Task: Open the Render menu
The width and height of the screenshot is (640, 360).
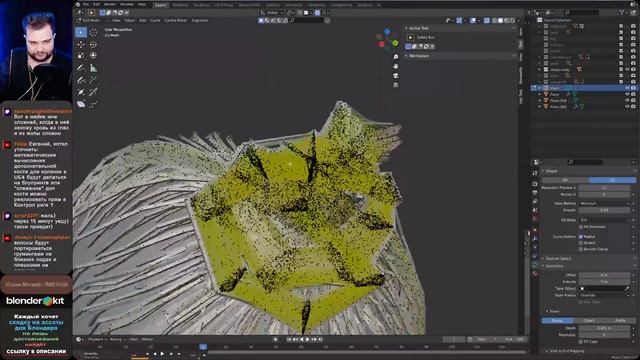Action: 109,4
